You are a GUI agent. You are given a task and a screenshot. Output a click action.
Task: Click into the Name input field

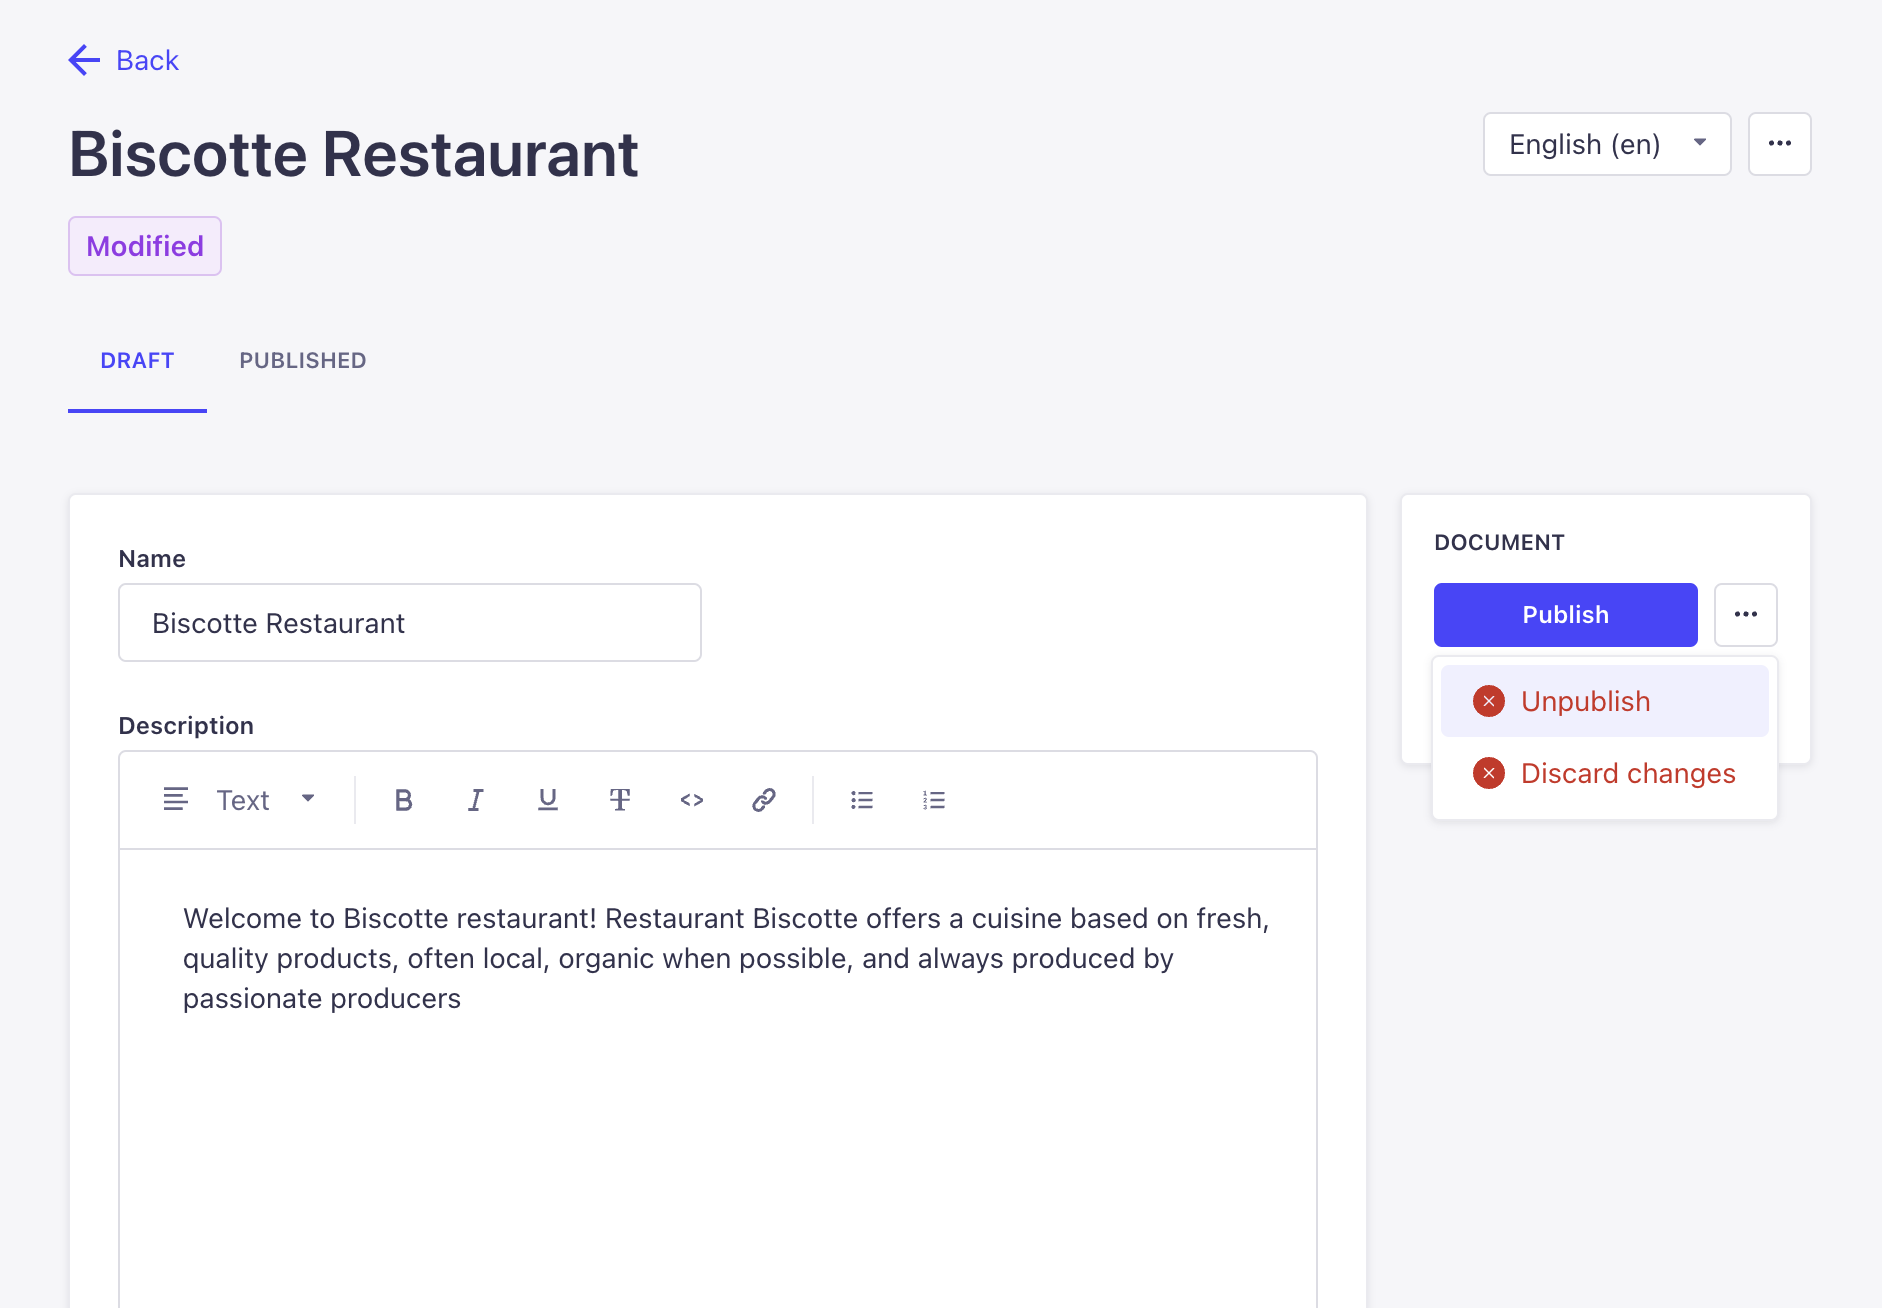coord(409,623)
